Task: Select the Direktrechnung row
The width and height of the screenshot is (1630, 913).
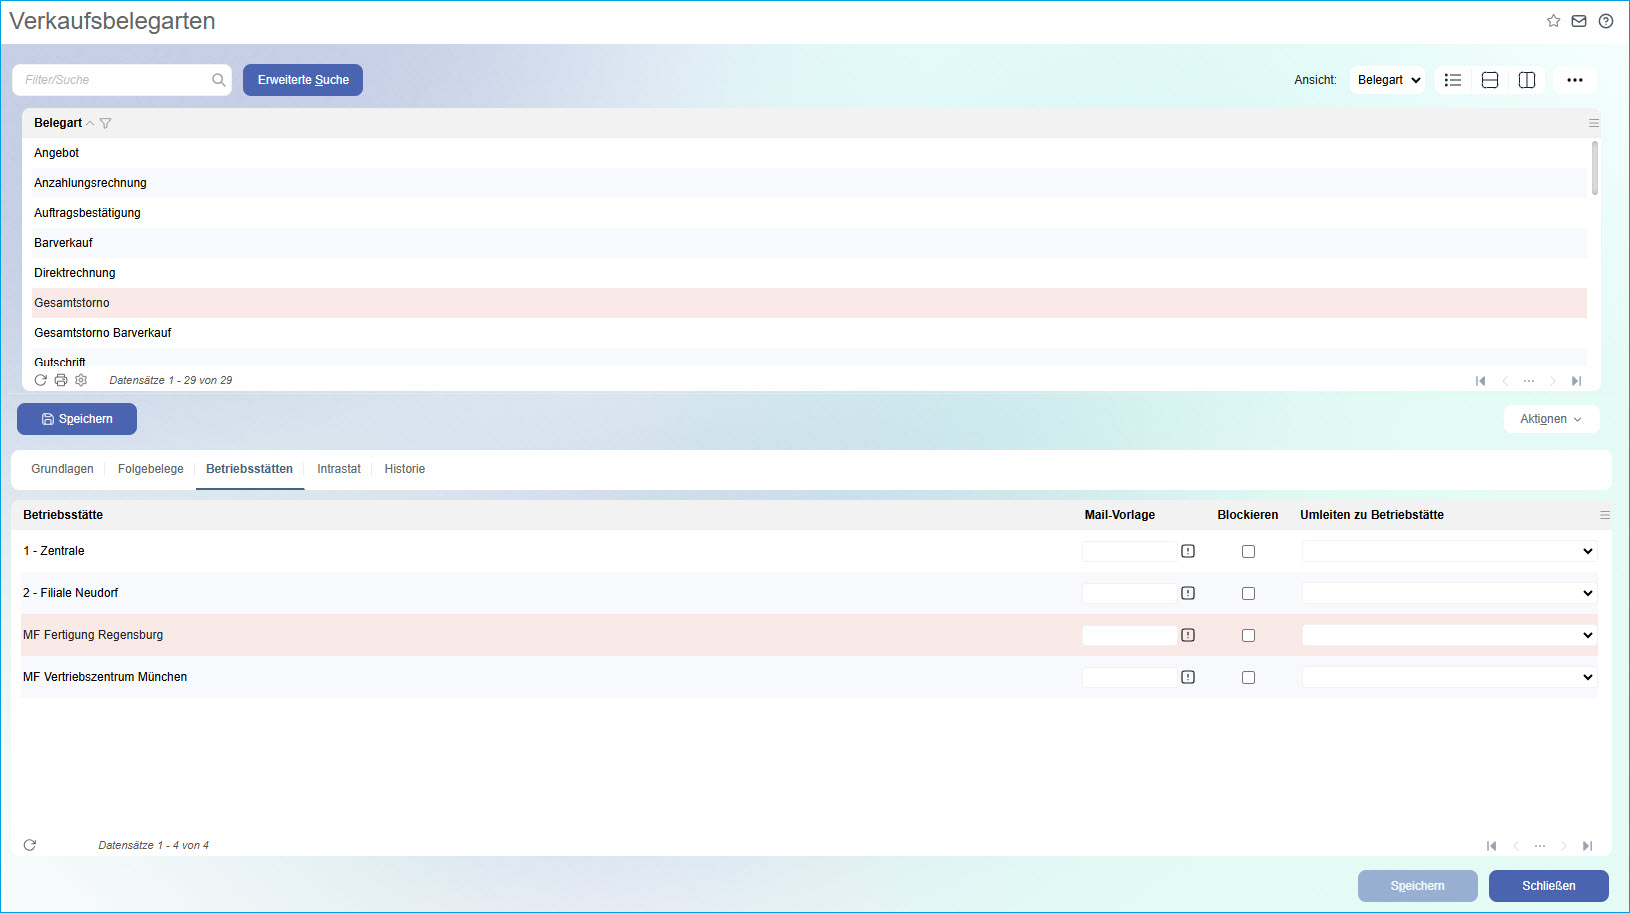Action: coord(809,273)
